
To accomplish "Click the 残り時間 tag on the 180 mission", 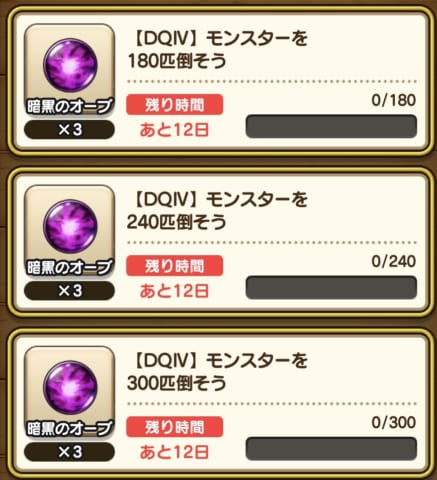I will tap(175, 105).
